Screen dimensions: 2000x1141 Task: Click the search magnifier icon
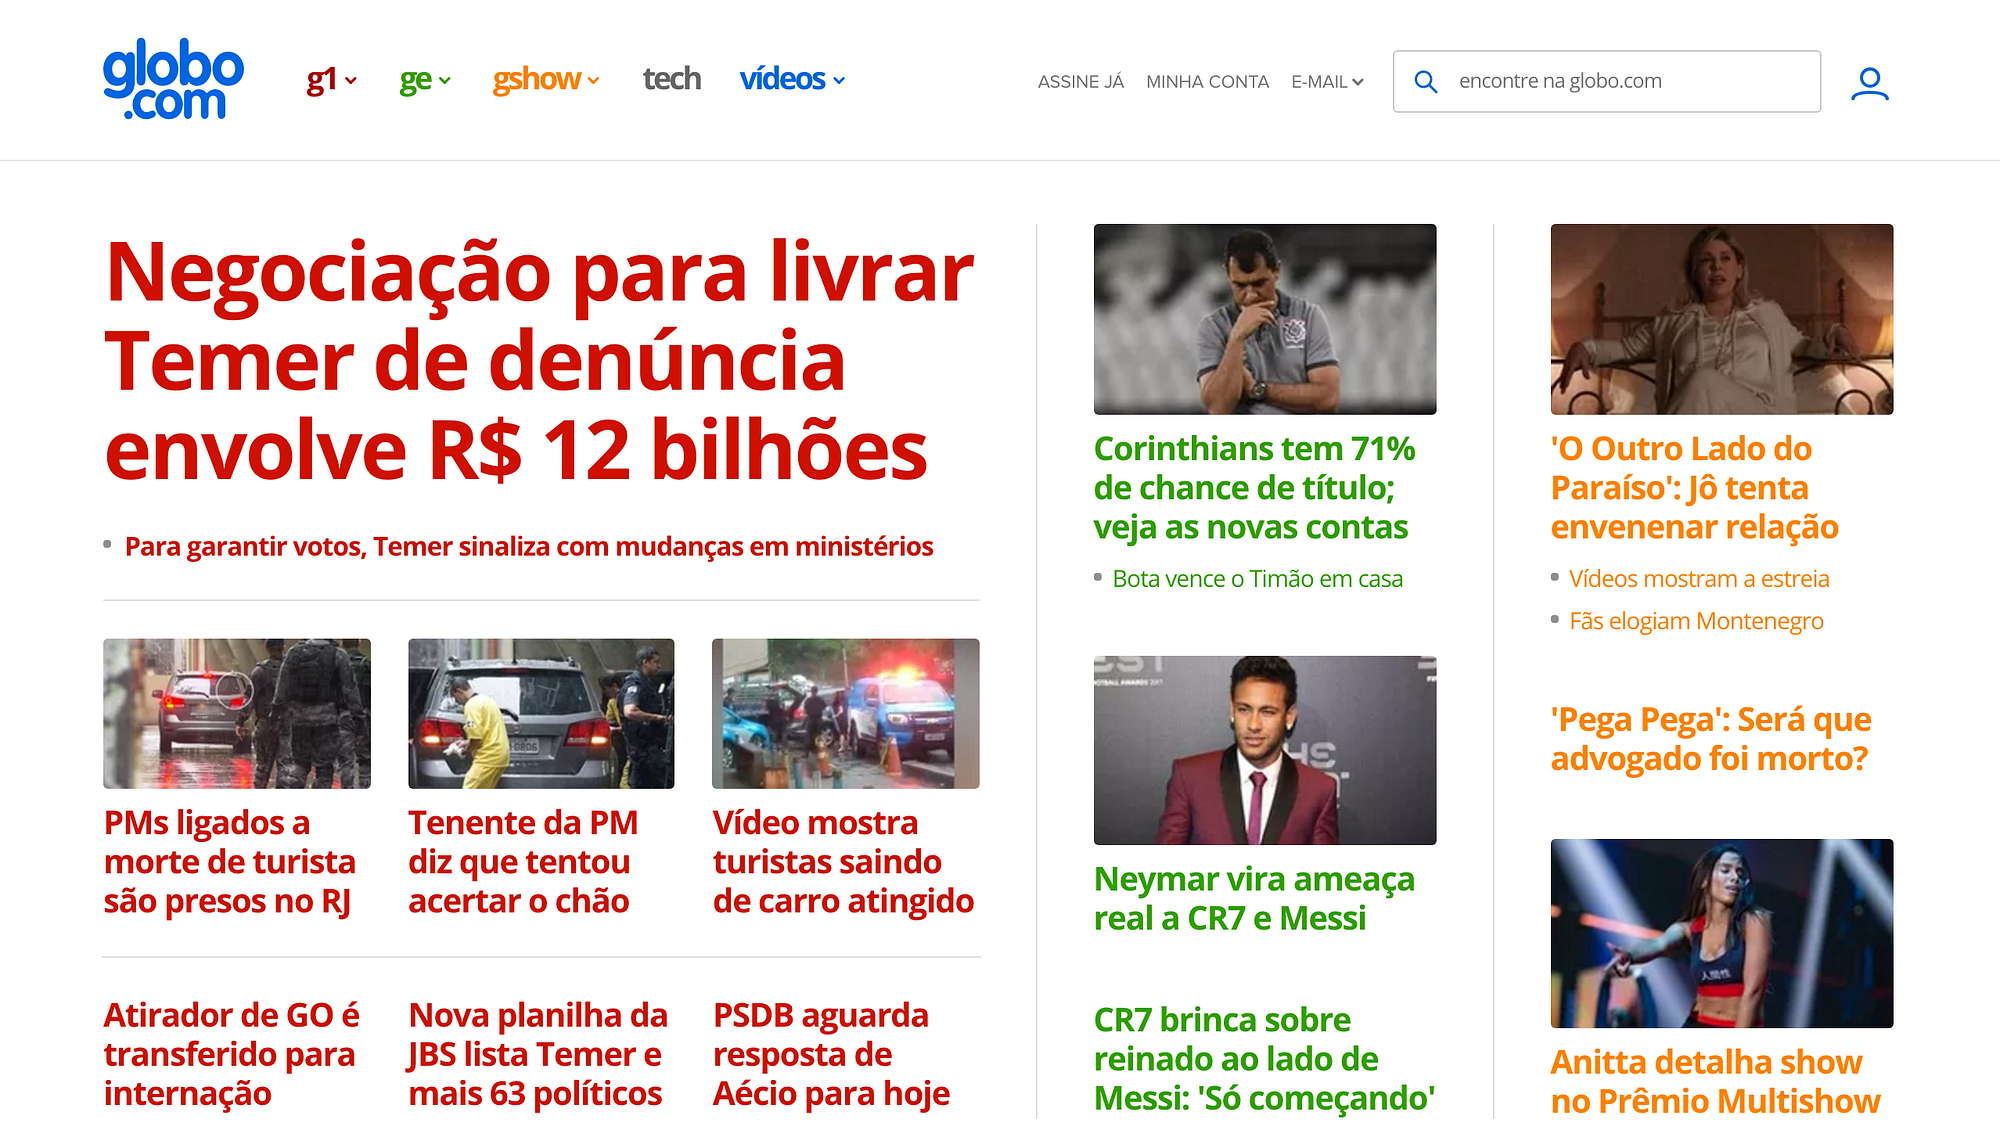click(1426, 82)
